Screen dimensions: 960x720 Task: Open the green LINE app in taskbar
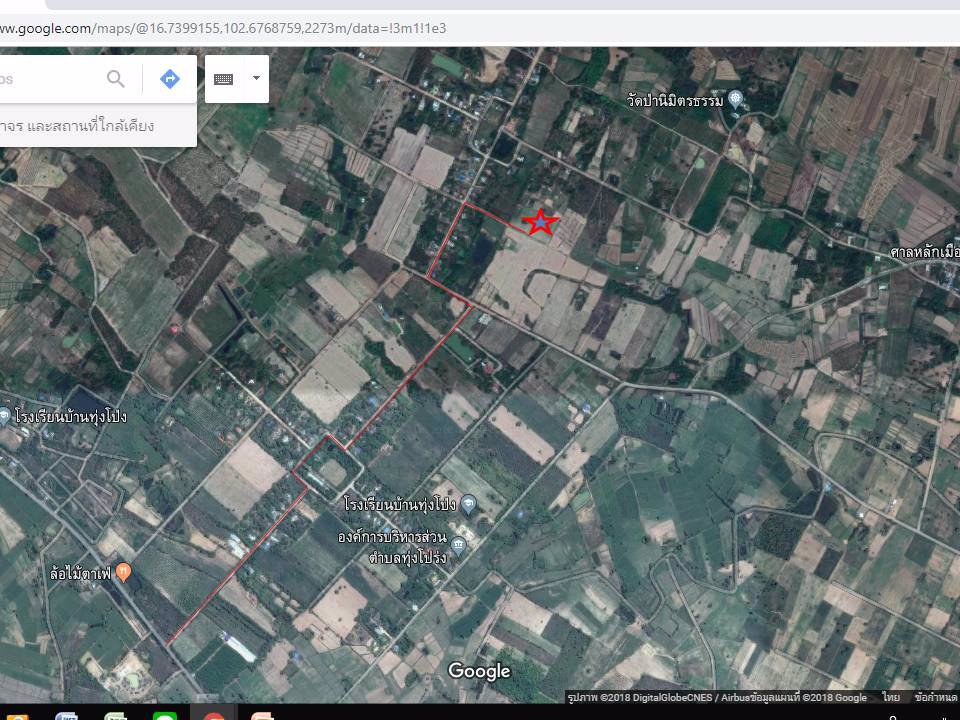(x=164, y=716)
